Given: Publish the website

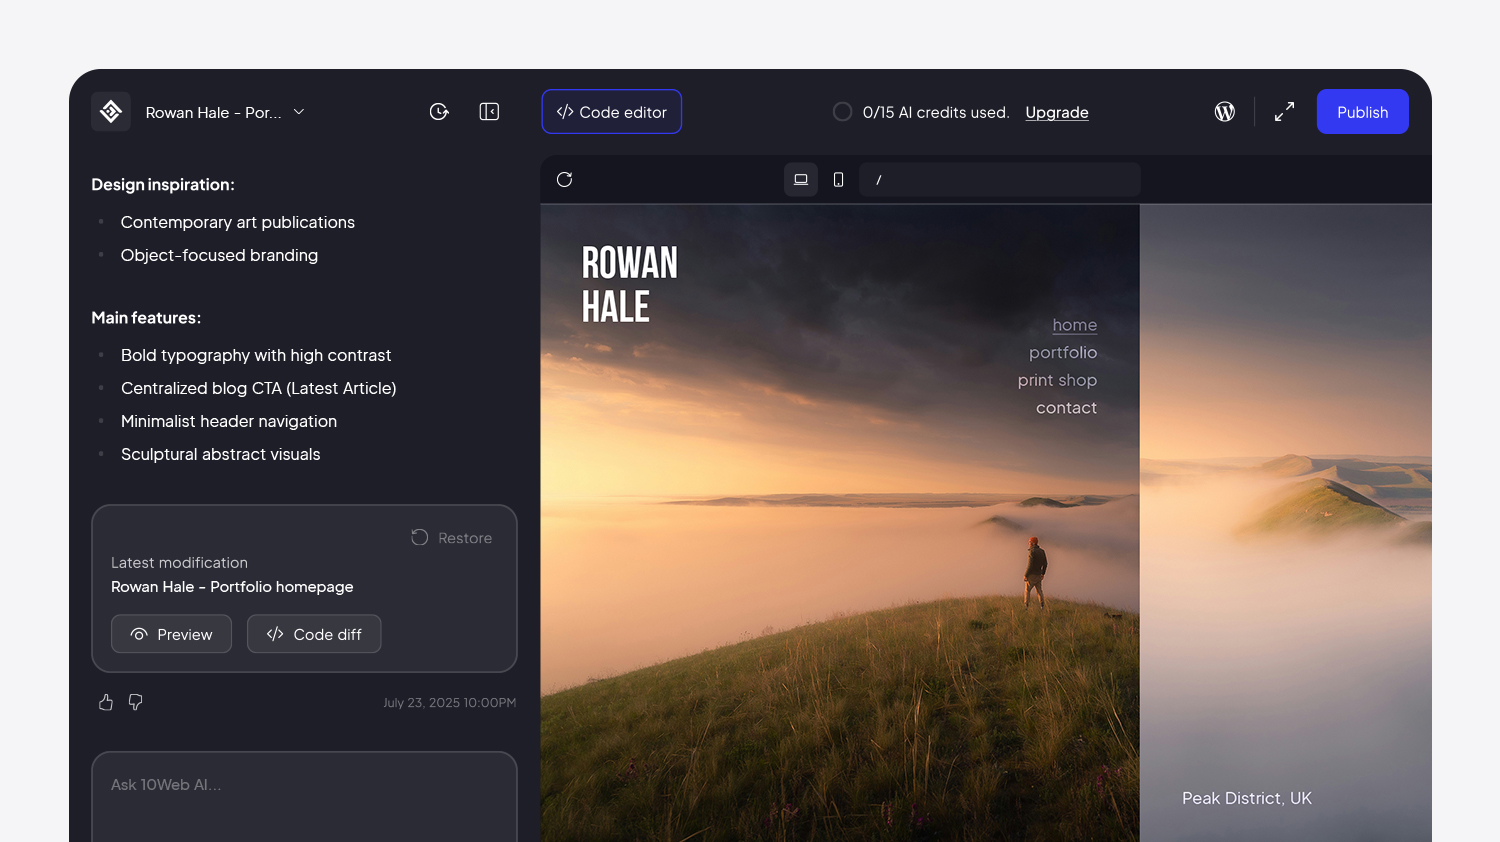Looking at the screenshot, I should [1362, 111].
